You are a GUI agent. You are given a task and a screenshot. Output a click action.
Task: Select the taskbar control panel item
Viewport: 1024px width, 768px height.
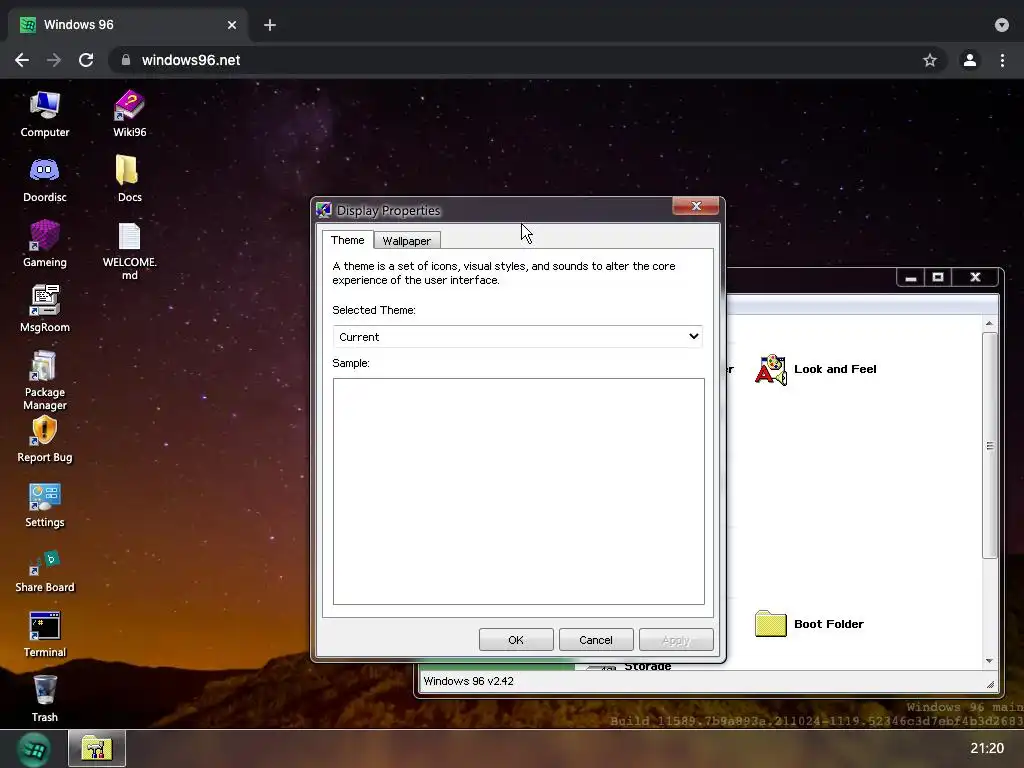pos(97,748)
